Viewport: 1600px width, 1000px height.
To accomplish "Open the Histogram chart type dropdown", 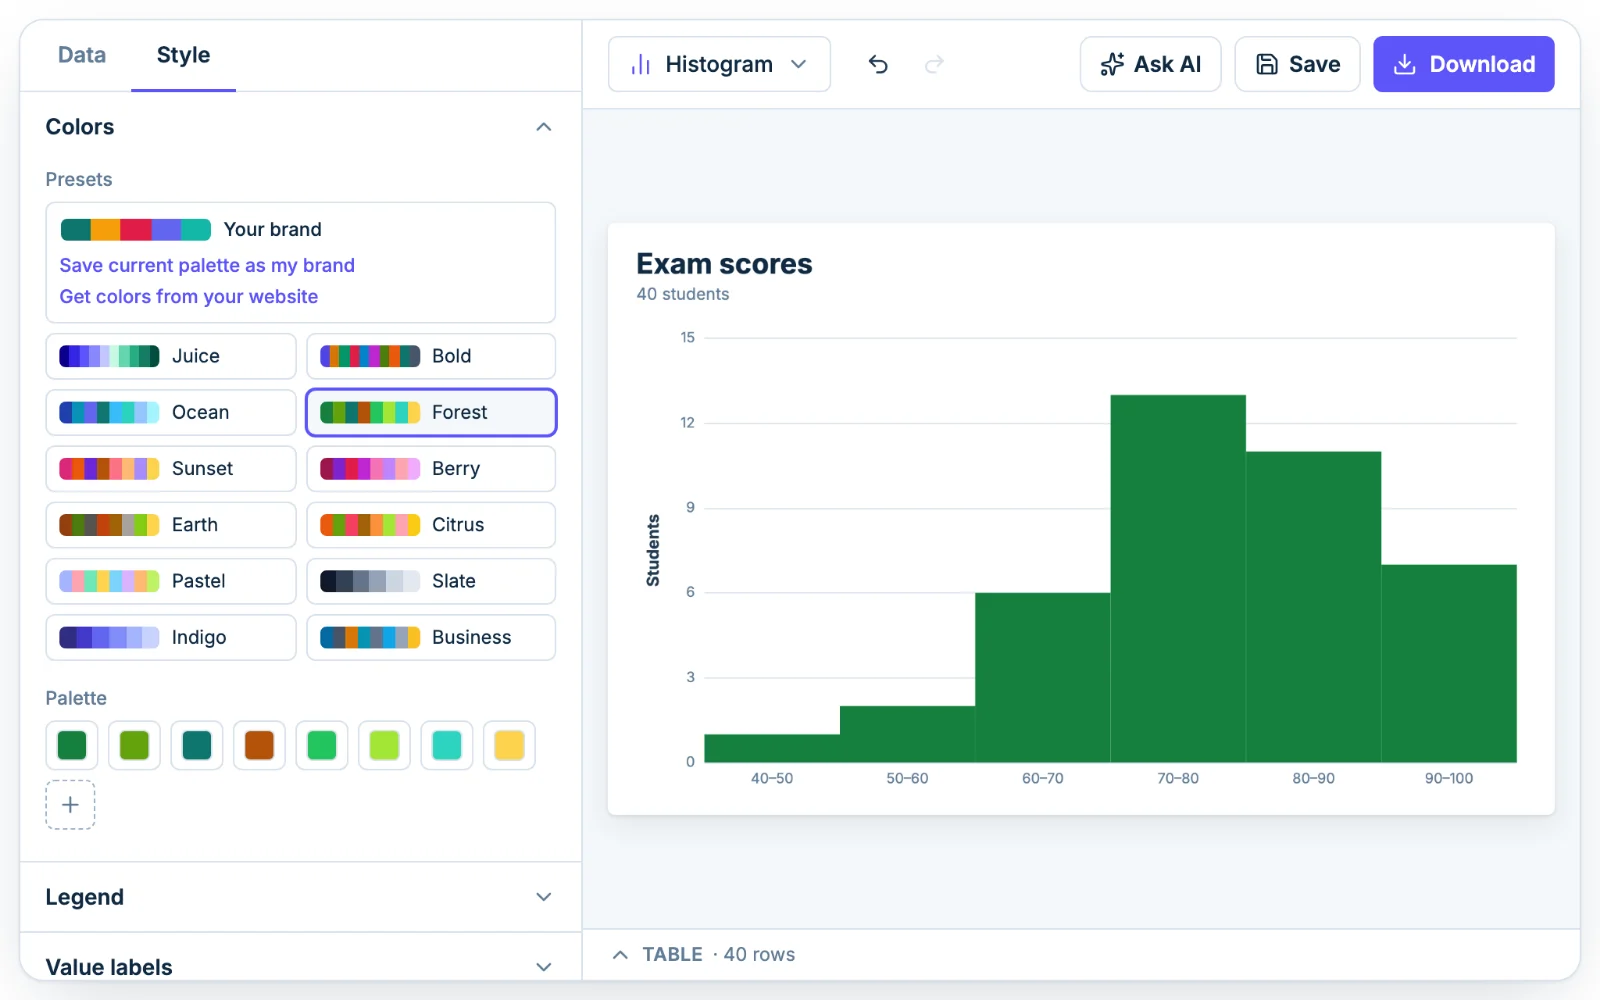I will coord(719,65).
